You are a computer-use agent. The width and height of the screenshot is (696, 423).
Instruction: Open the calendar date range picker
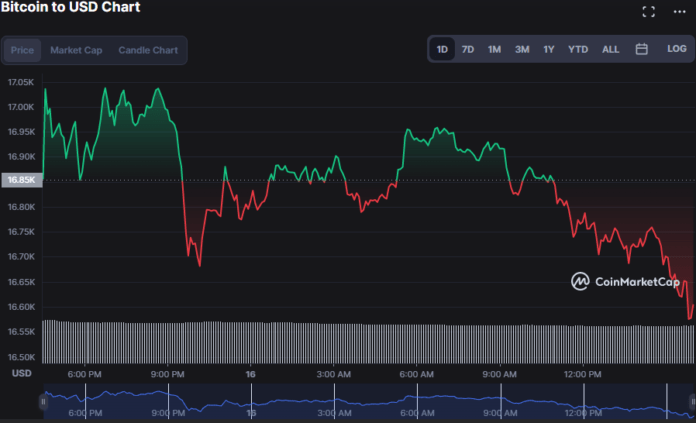[x=642, y=49]
